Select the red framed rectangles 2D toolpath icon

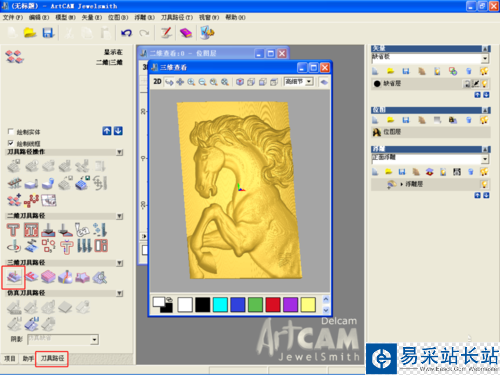tap(101, 246)
